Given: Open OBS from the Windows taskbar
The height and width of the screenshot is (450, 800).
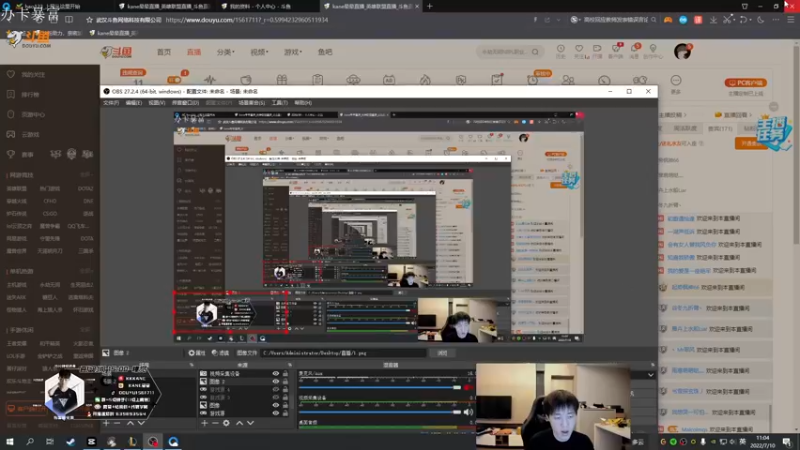Looking at the screenshot, I should click(x=153, y=441).
